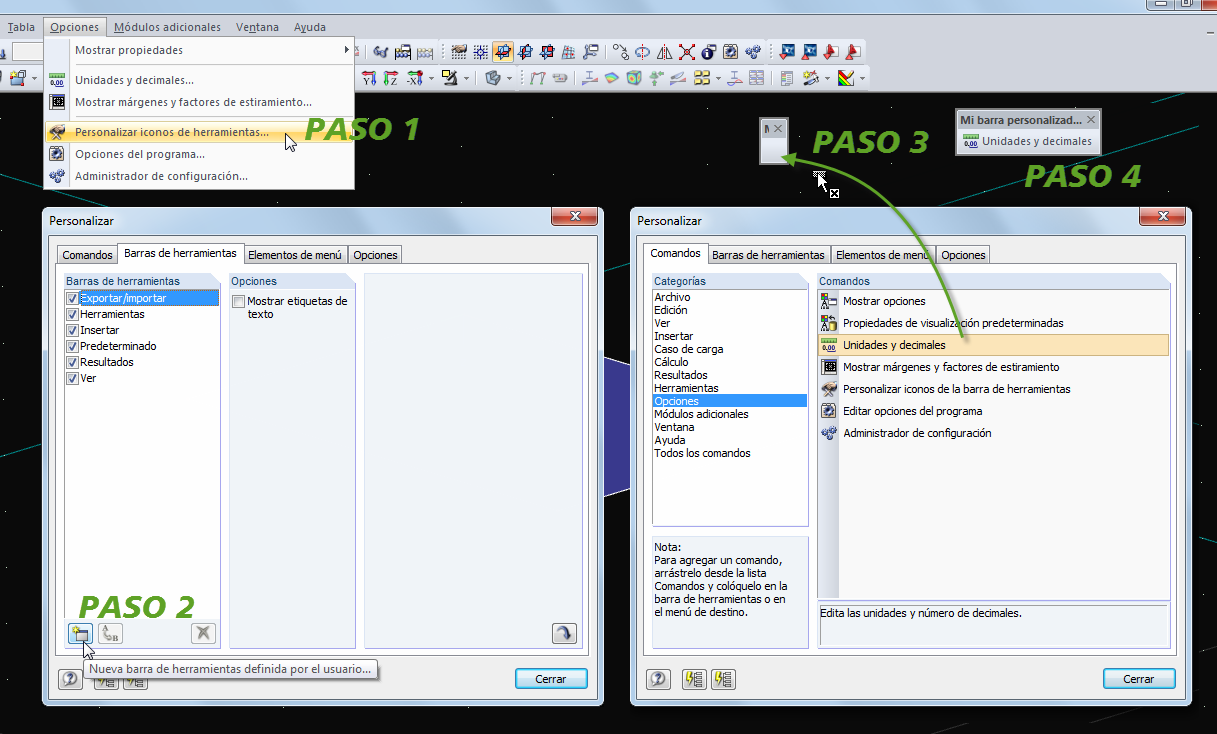The width and height of the screenshot is (1217, 734).
Task: Open the Ventana menu
Action: 257,27
